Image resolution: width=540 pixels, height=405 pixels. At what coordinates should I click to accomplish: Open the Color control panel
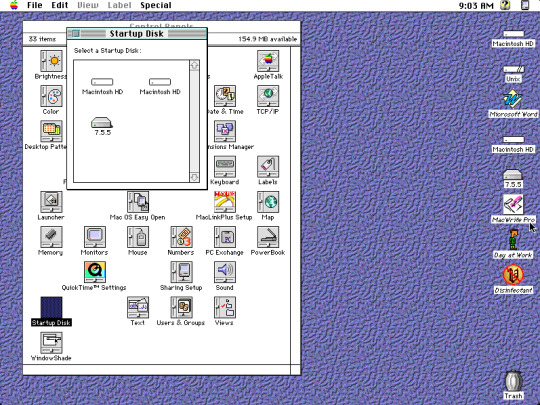[x=51, y=96]
